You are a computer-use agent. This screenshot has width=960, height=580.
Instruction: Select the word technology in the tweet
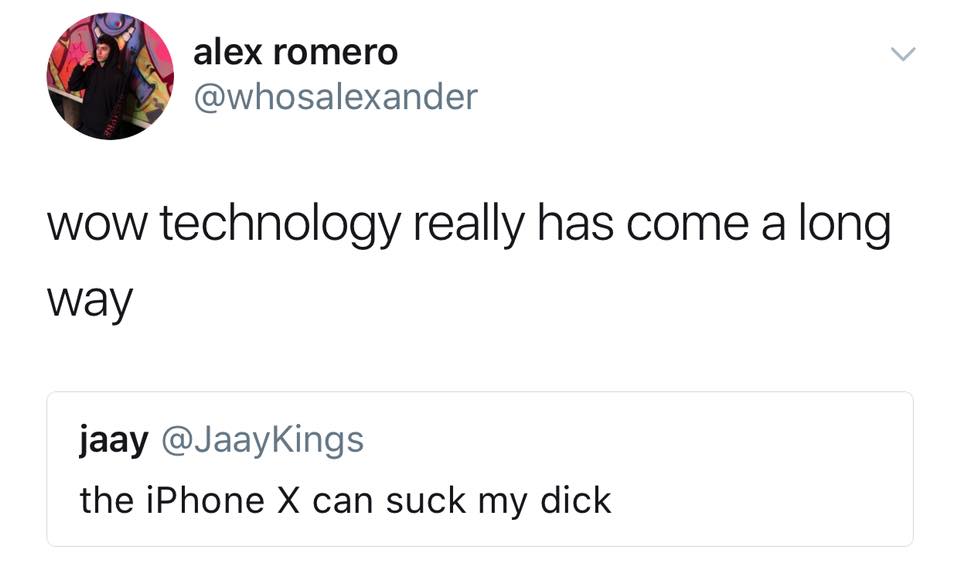click(280, 225)
